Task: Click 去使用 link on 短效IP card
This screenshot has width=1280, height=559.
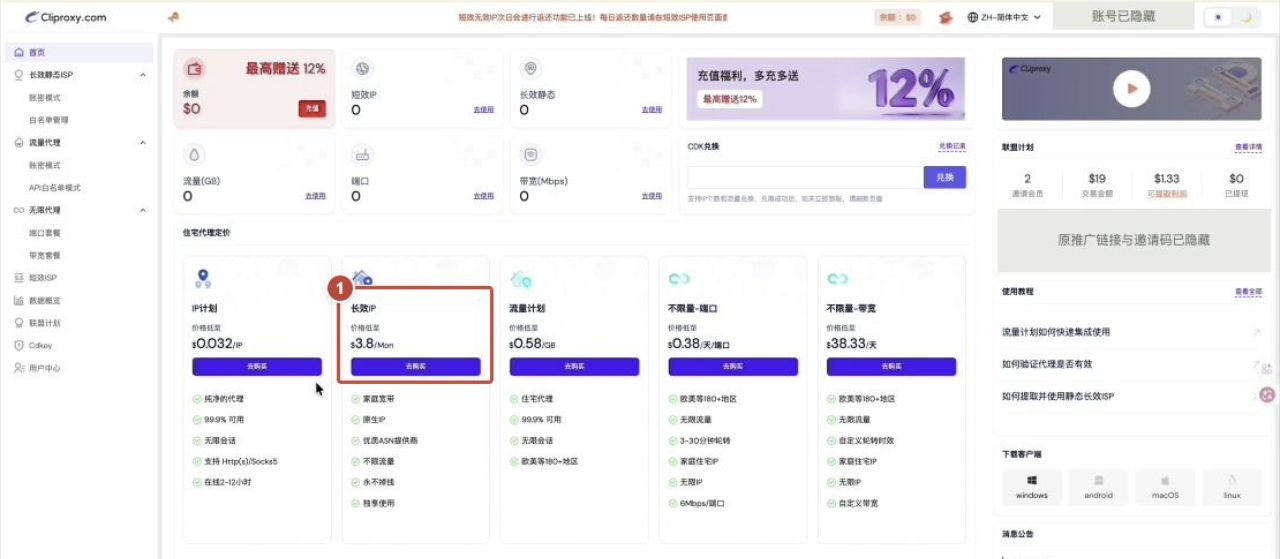Action: coord(484,110)
